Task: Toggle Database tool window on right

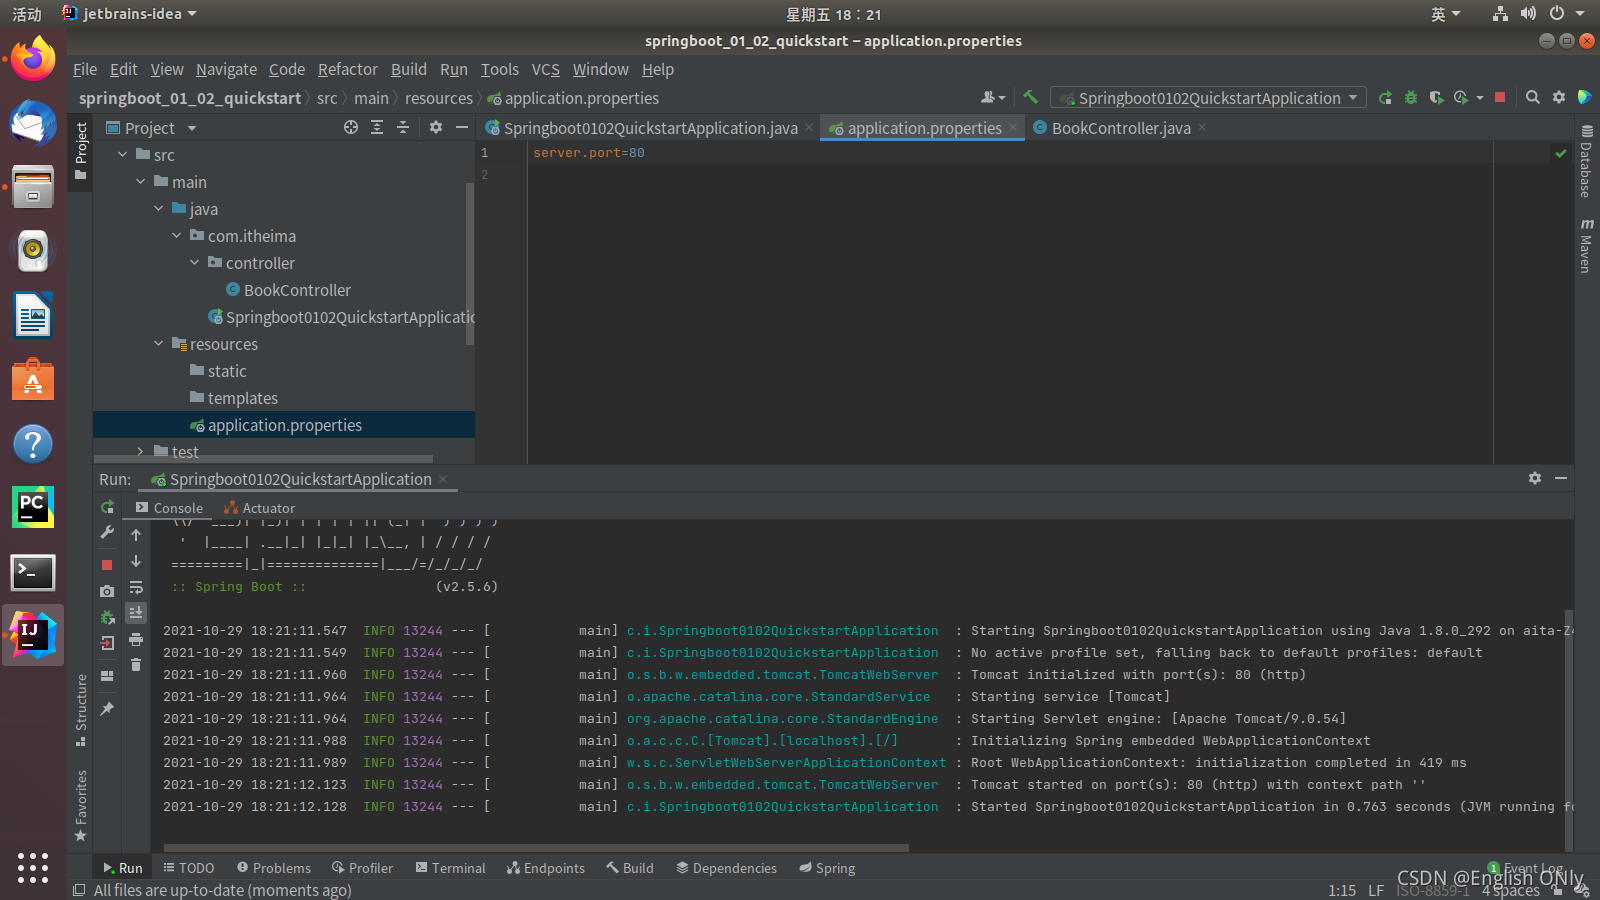Action: (x=1586, y=161)
